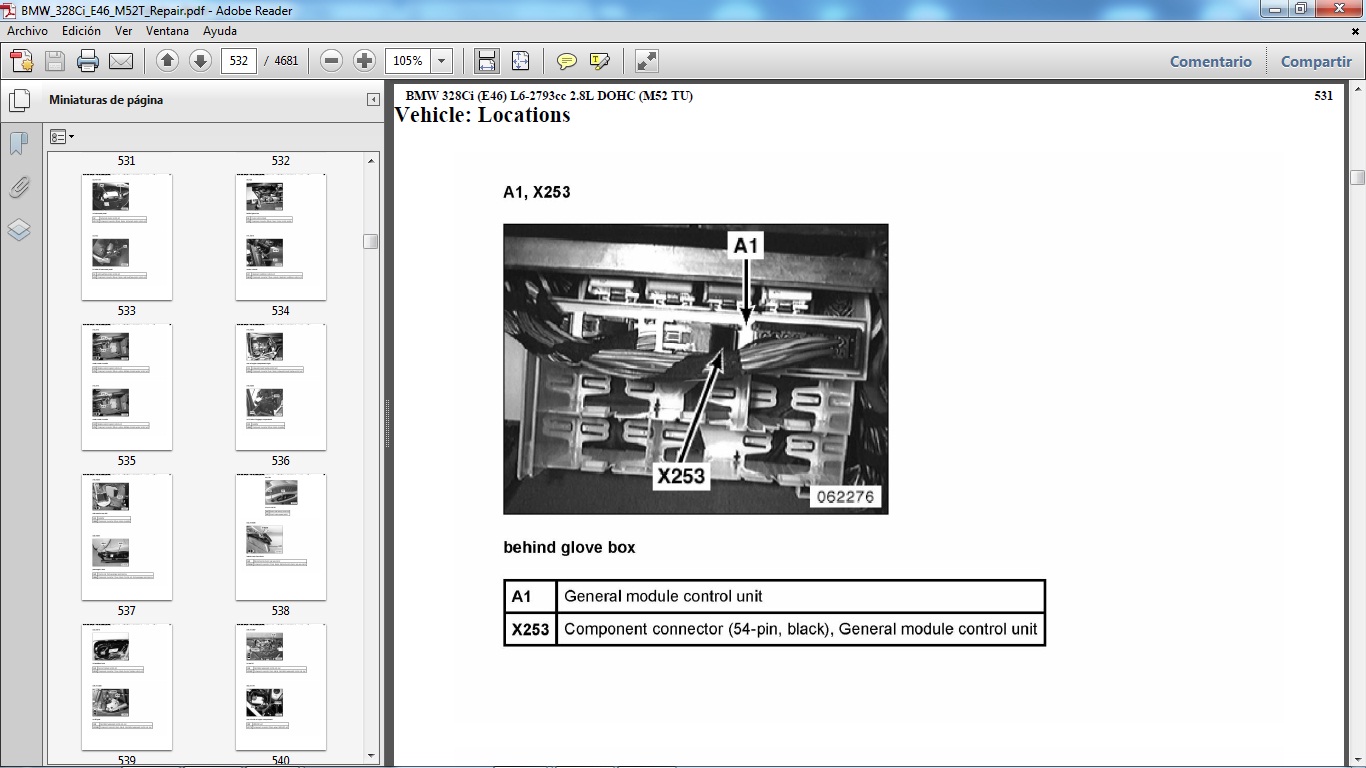Click the thumbnail panel scroll-down arrow
The image size is (1366, 768).
[x=371, y=756]
